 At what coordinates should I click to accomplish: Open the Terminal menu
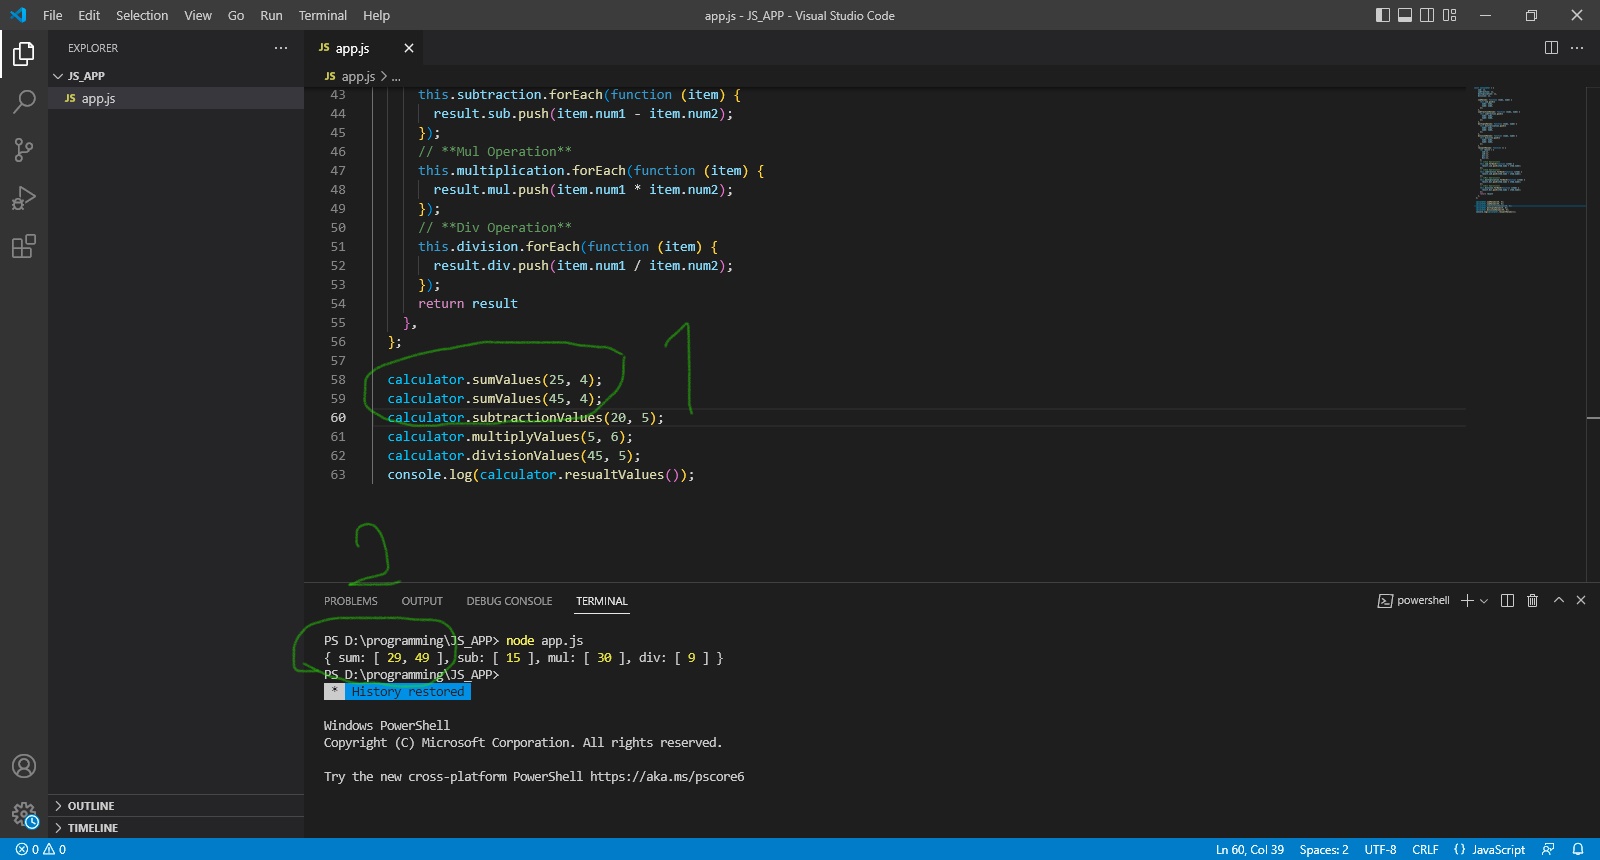323,15
